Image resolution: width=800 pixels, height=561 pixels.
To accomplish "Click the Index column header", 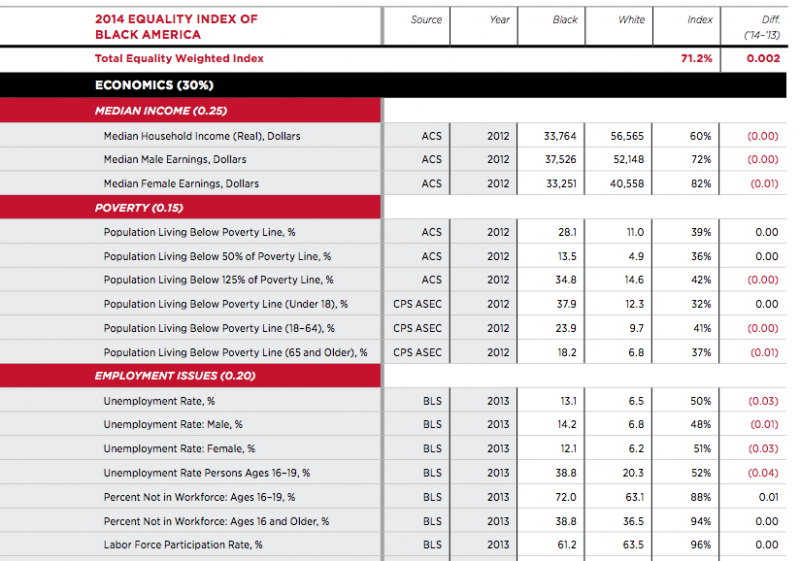I will pyautogui.click(x=700, y=20).
